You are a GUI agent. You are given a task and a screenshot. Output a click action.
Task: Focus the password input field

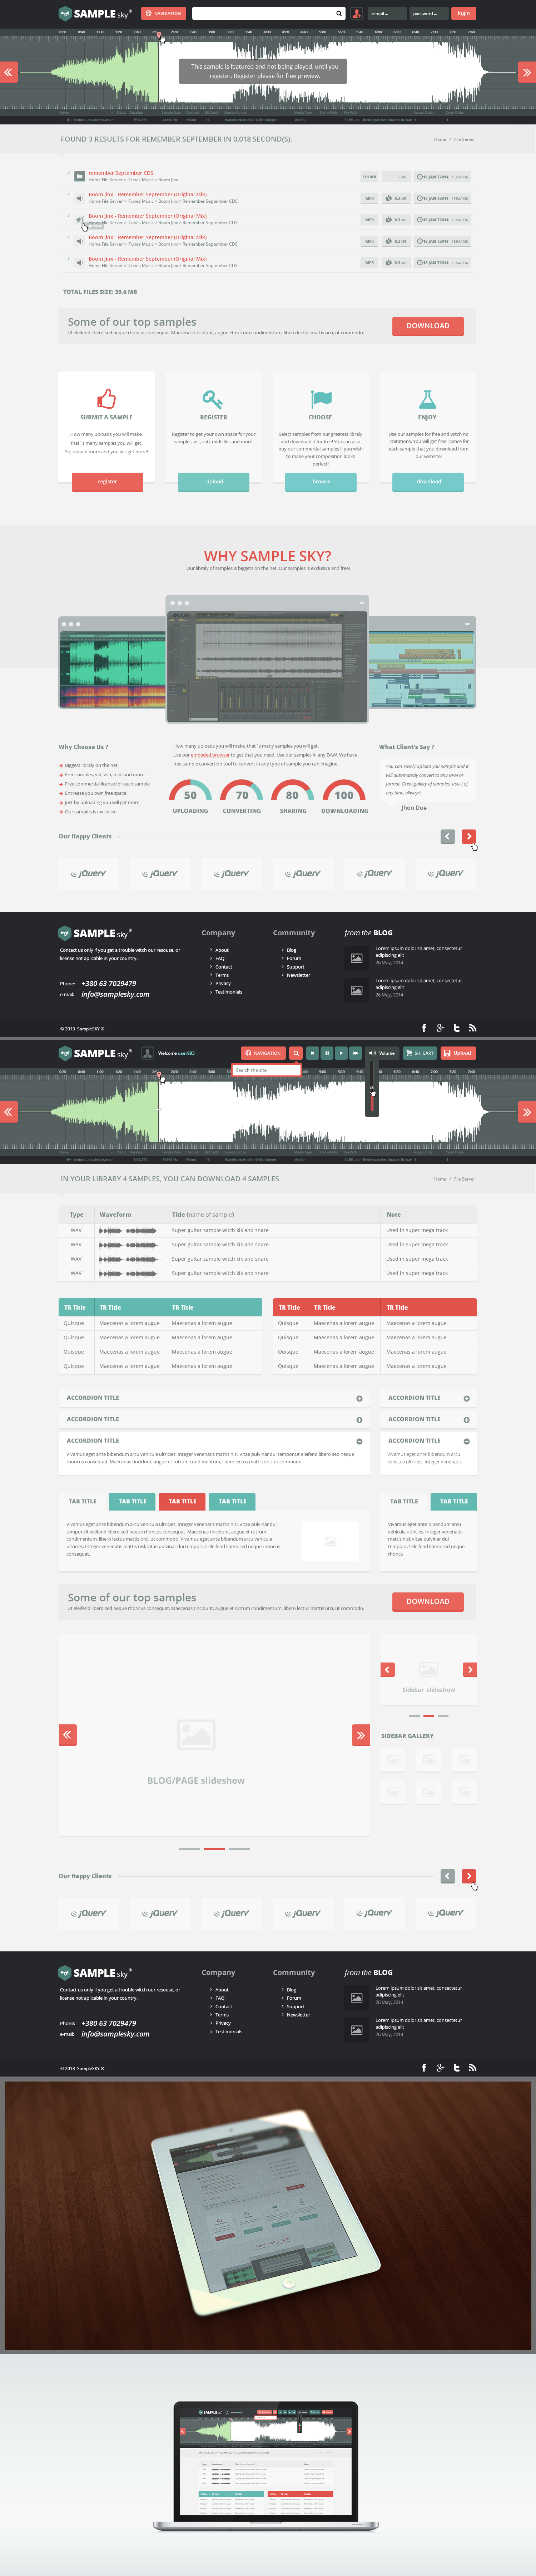429,13
